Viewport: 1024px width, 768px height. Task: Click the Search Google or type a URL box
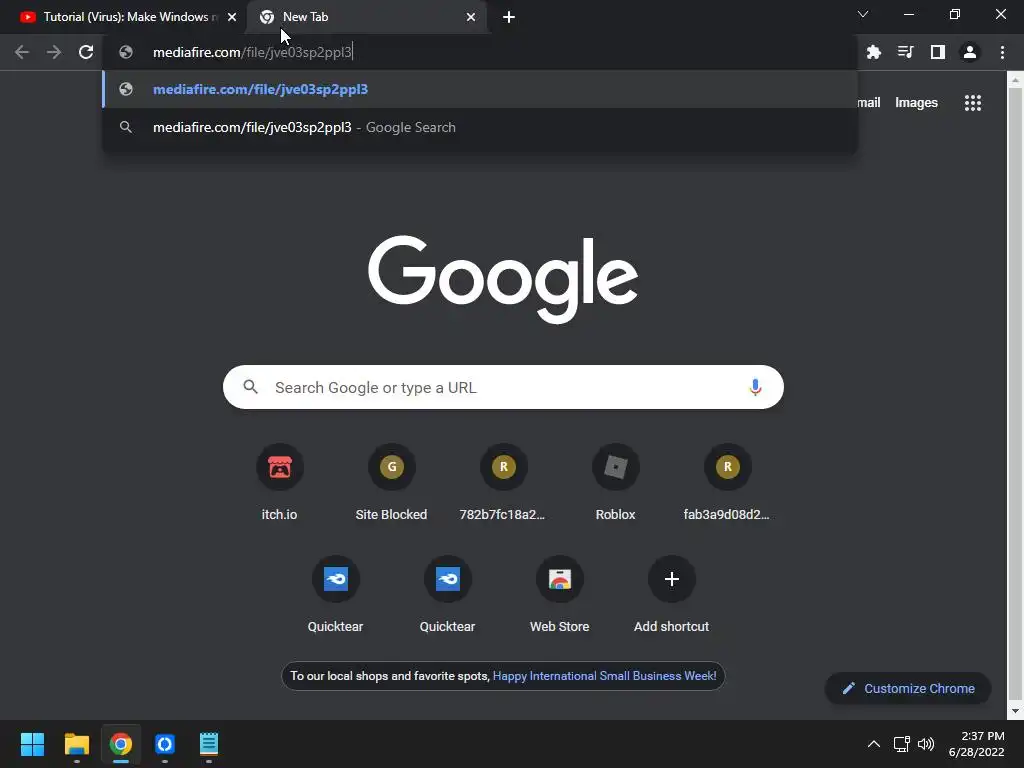point(503,387)
